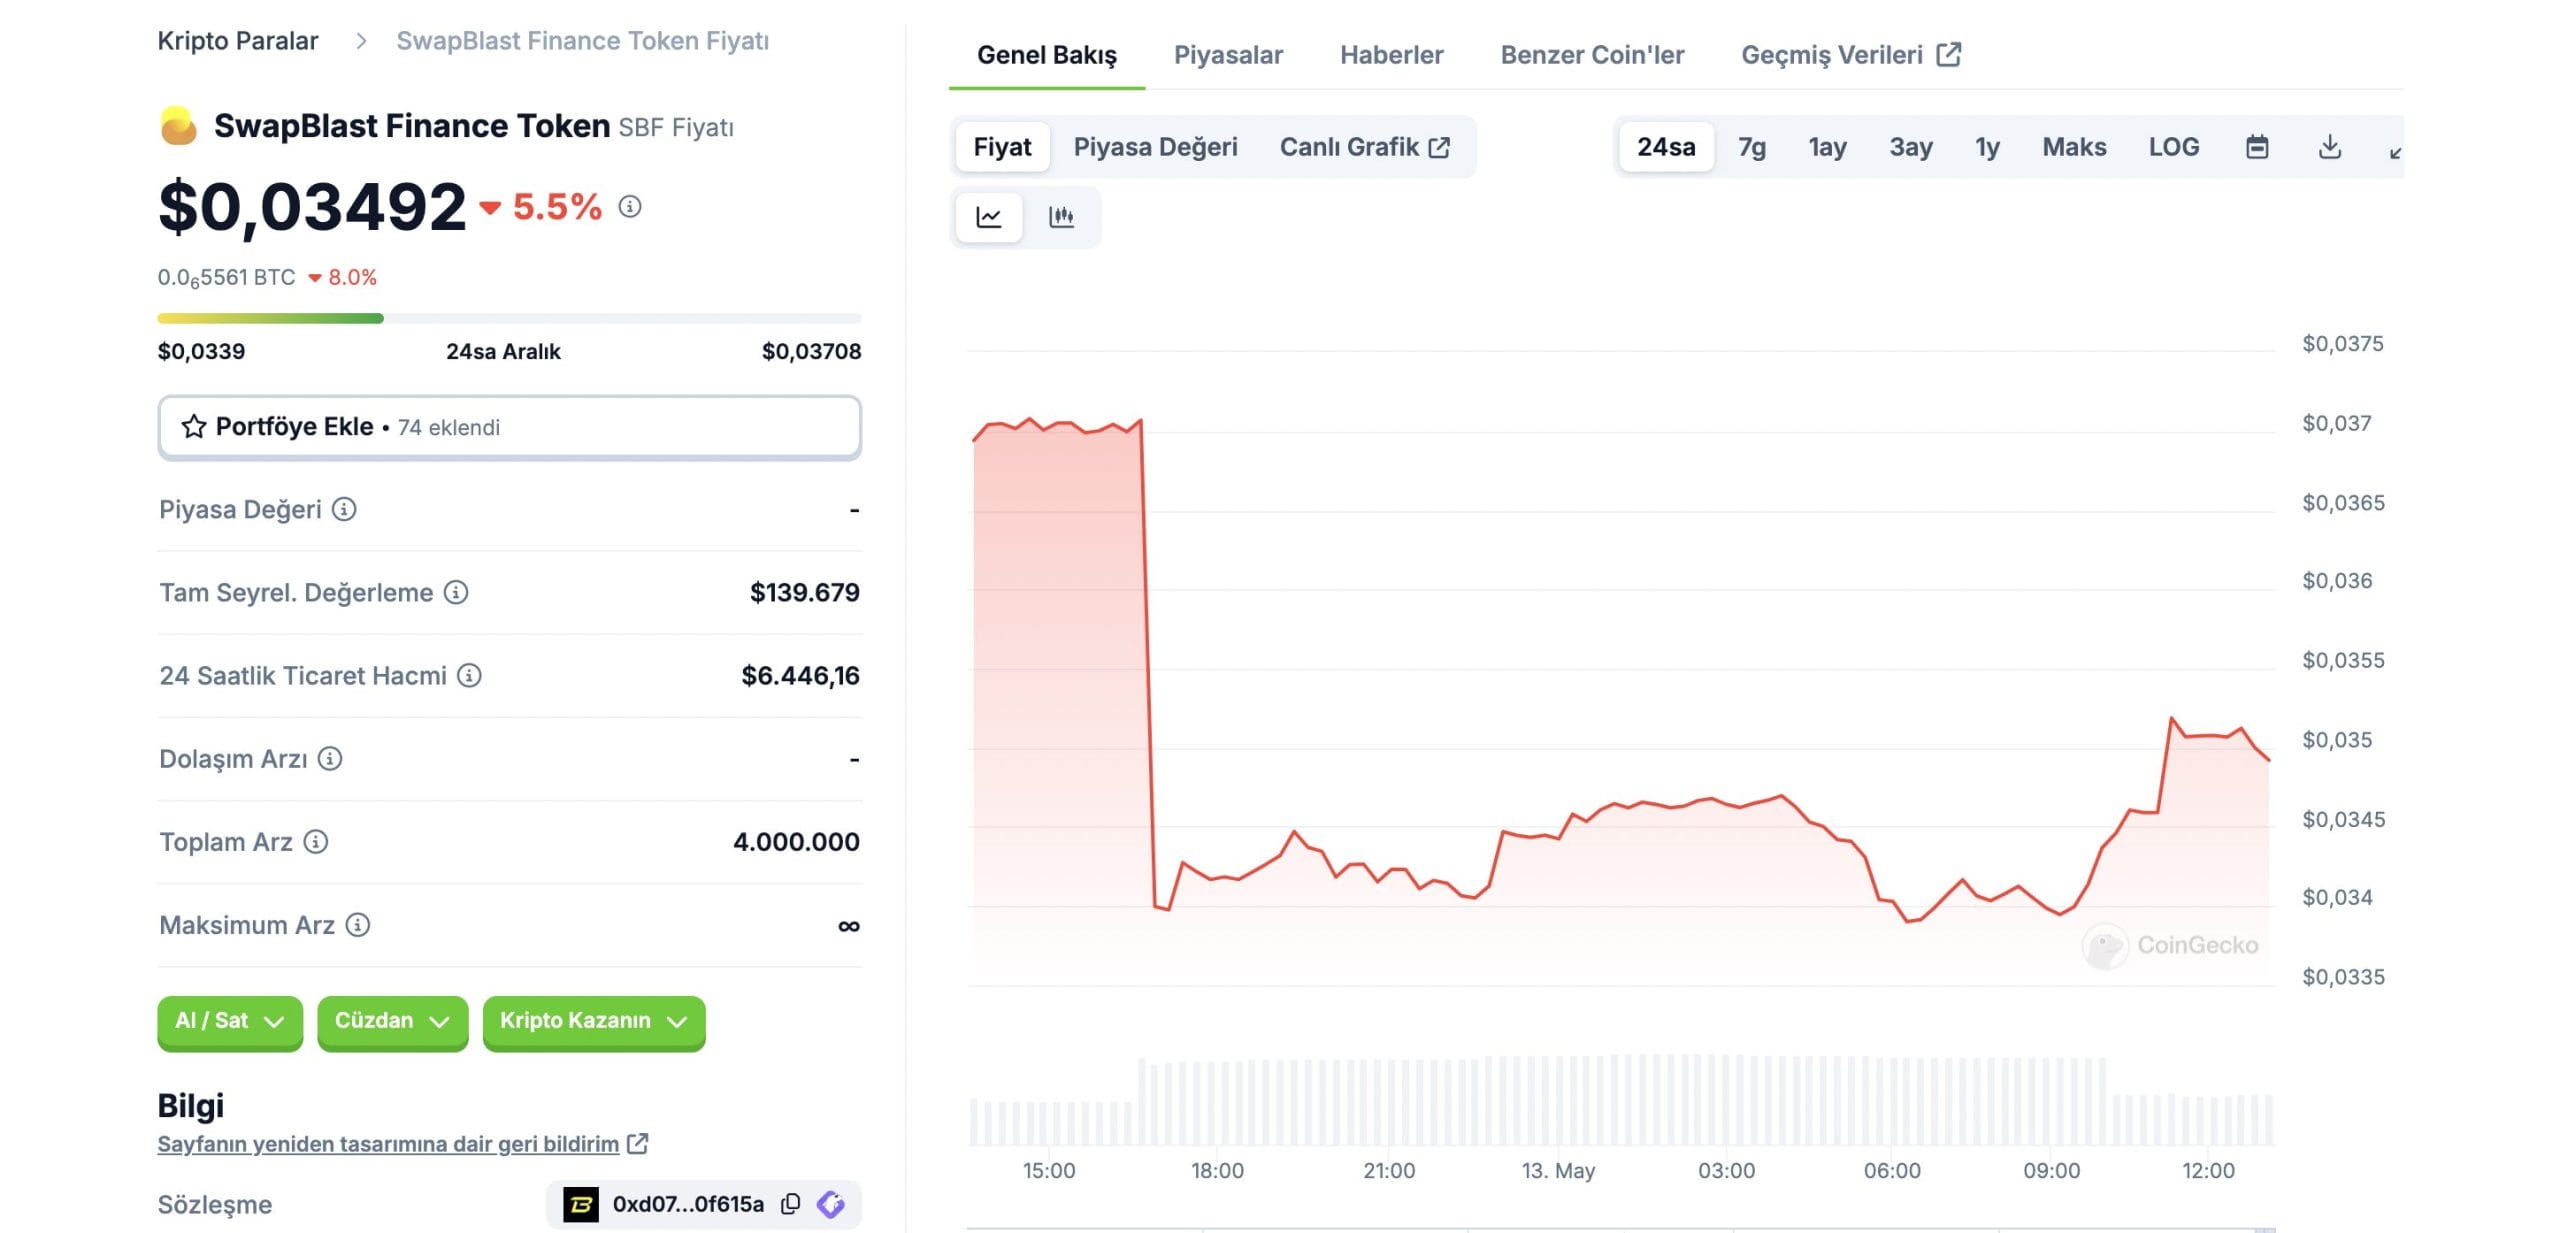Viewport: 2560px width, 1233px height.
Task: Click info icon next to 5.5% change
Action: point(629,207)
